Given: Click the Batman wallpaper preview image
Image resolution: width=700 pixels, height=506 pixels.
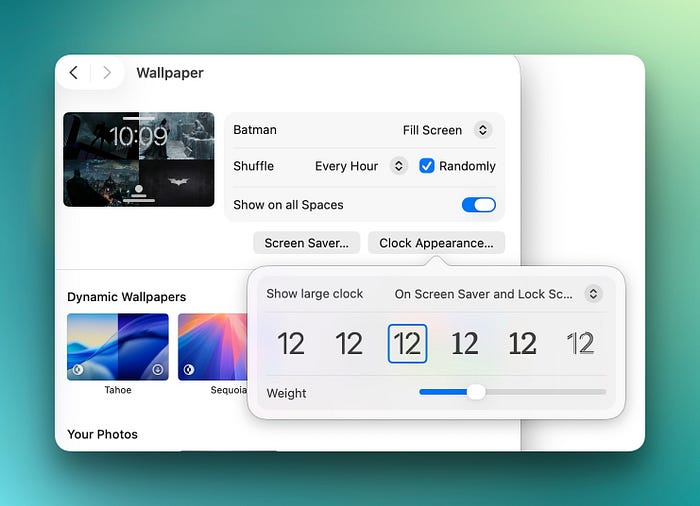Looking at the screenshot, I should 138,159.
